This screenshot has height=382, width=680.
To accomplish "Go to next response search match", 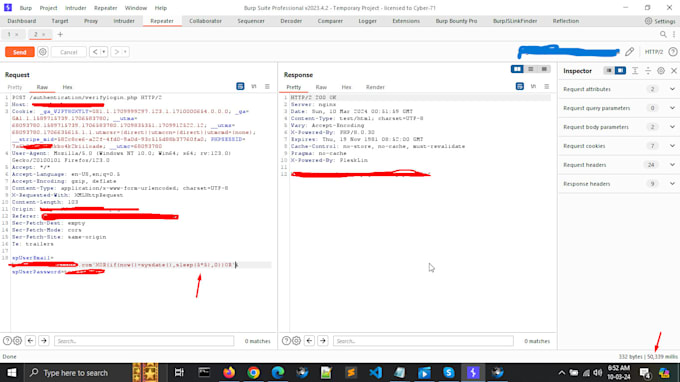I will (x=323, y=341).
